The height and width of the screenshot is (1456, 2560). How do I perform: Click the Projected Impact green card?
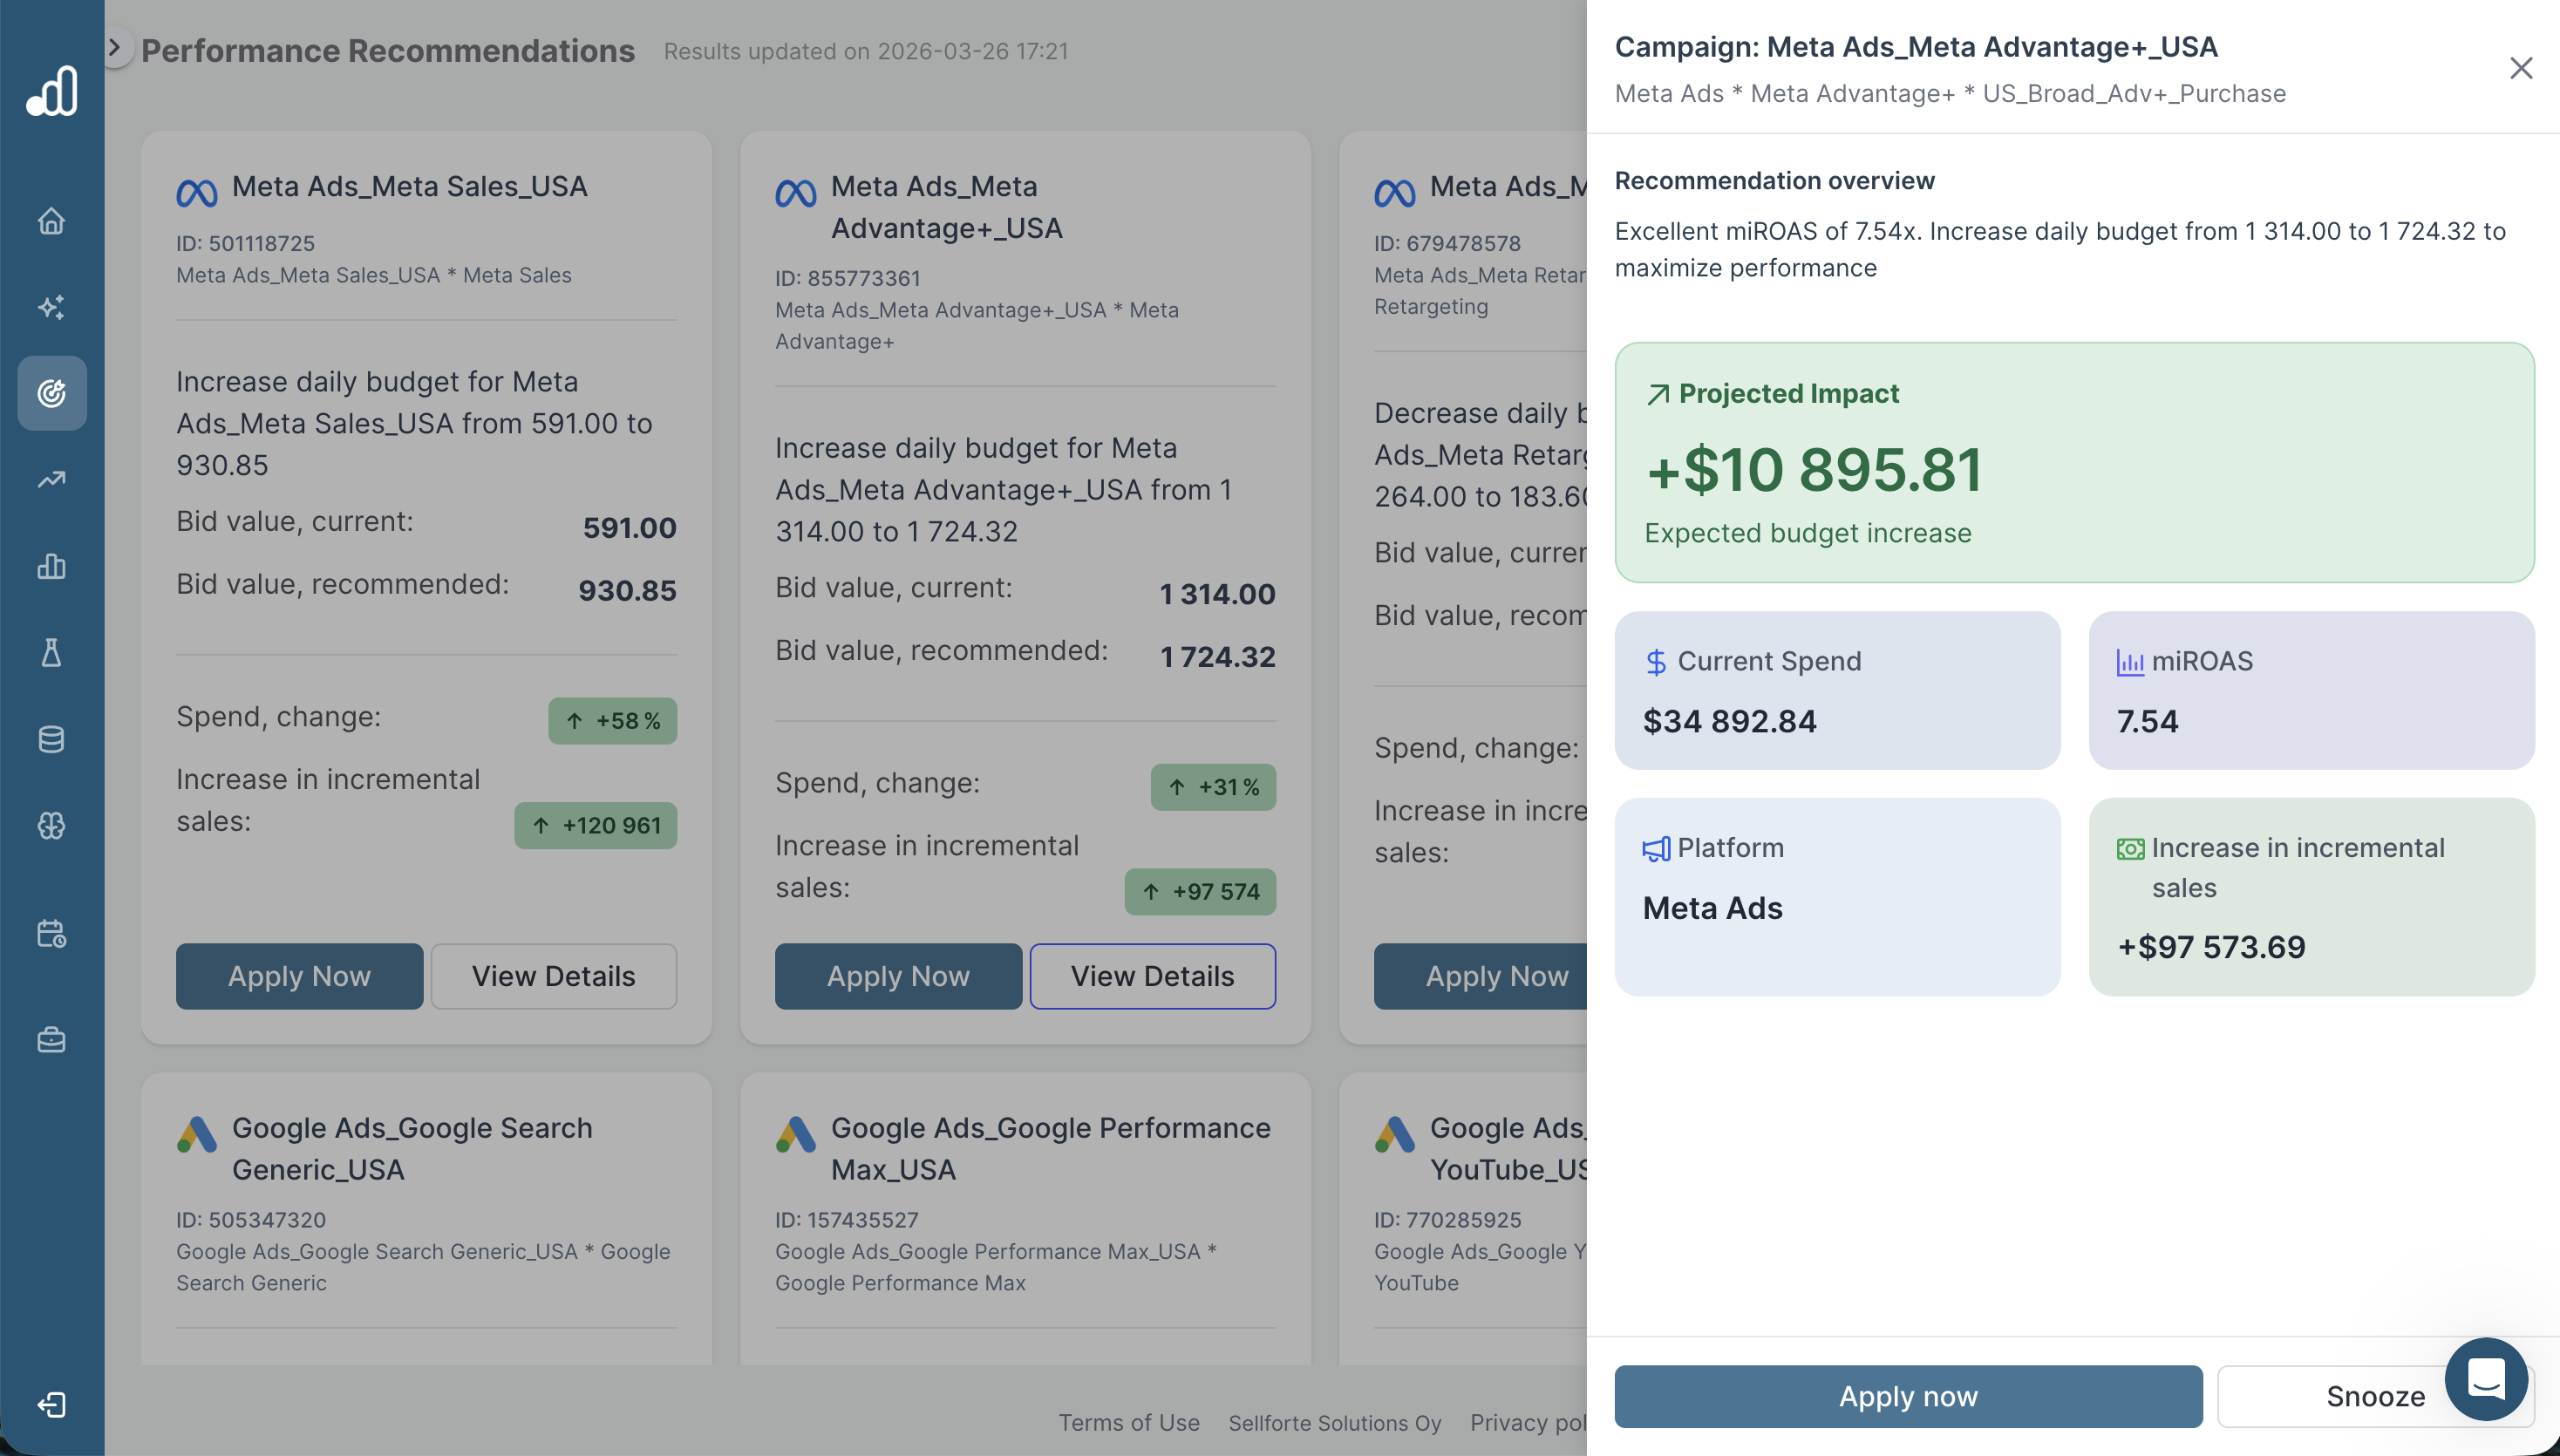(2073, 463)
